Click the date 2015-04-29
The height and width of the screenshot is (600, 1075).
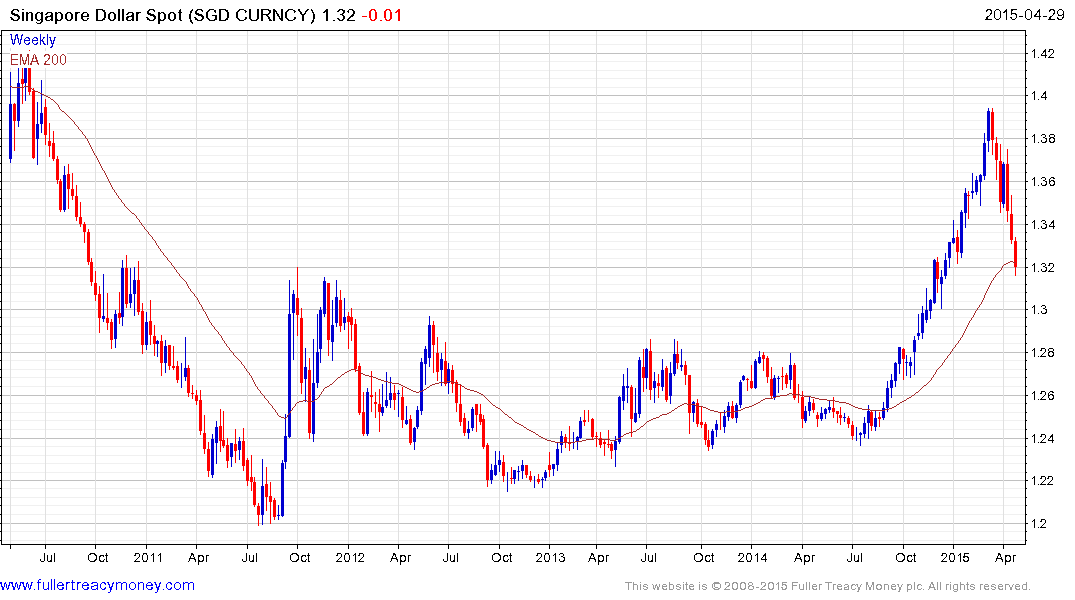click(1024, 14)
